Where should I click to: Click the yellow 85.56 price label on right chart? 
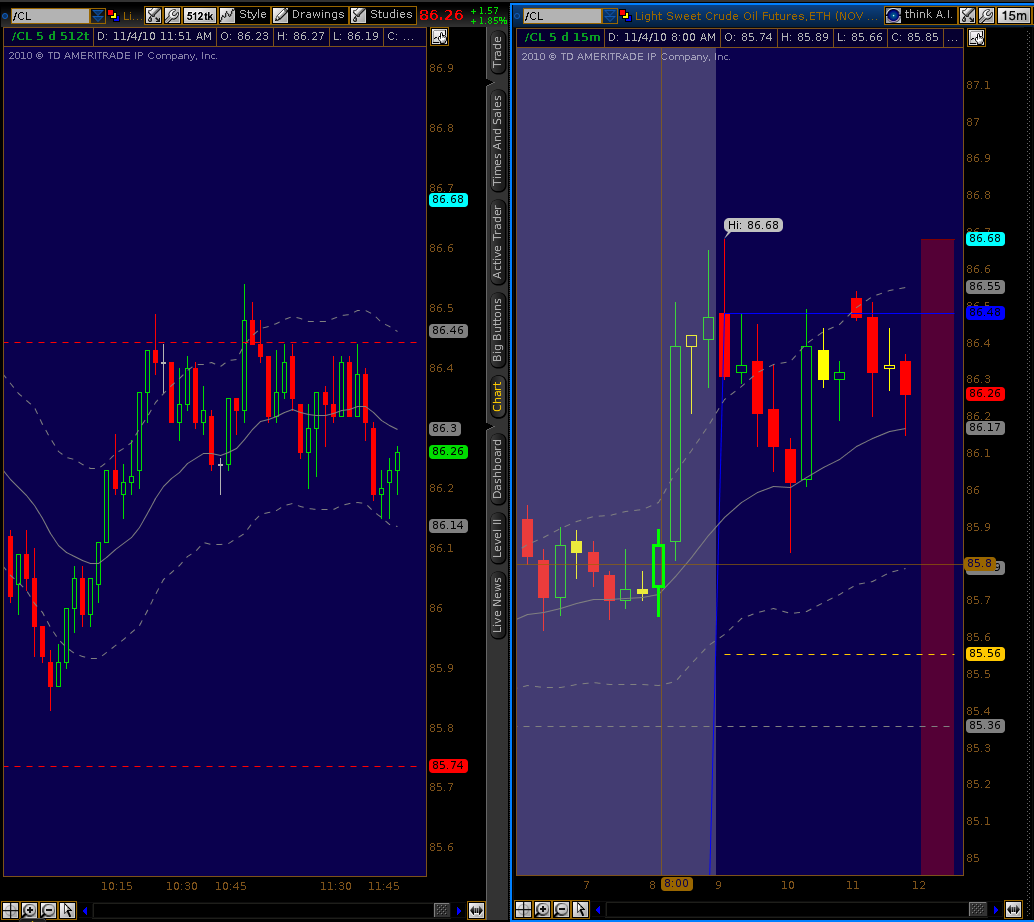[x=985, y=654]
